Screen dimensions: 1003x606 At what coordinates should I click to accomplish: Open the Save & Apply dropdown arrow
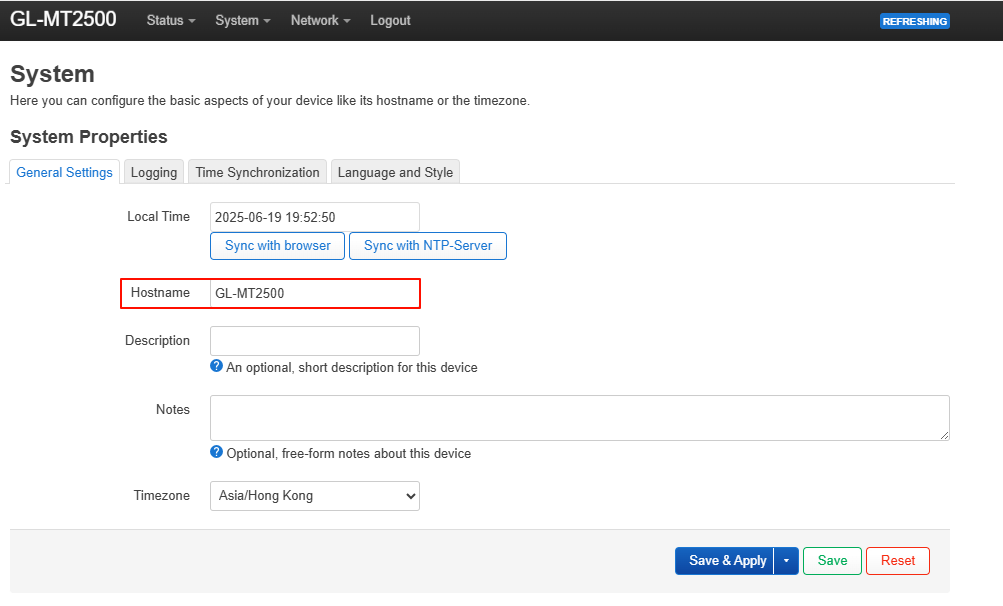point(786,561)
